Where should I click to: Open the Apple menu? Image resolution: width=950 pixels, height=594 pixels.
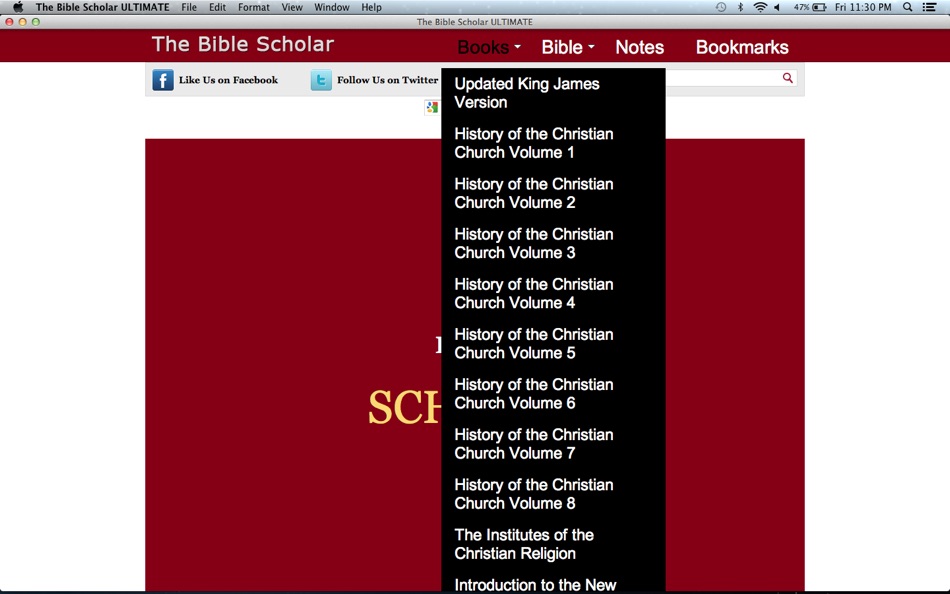pyautogui.click(x=18, y=7)
